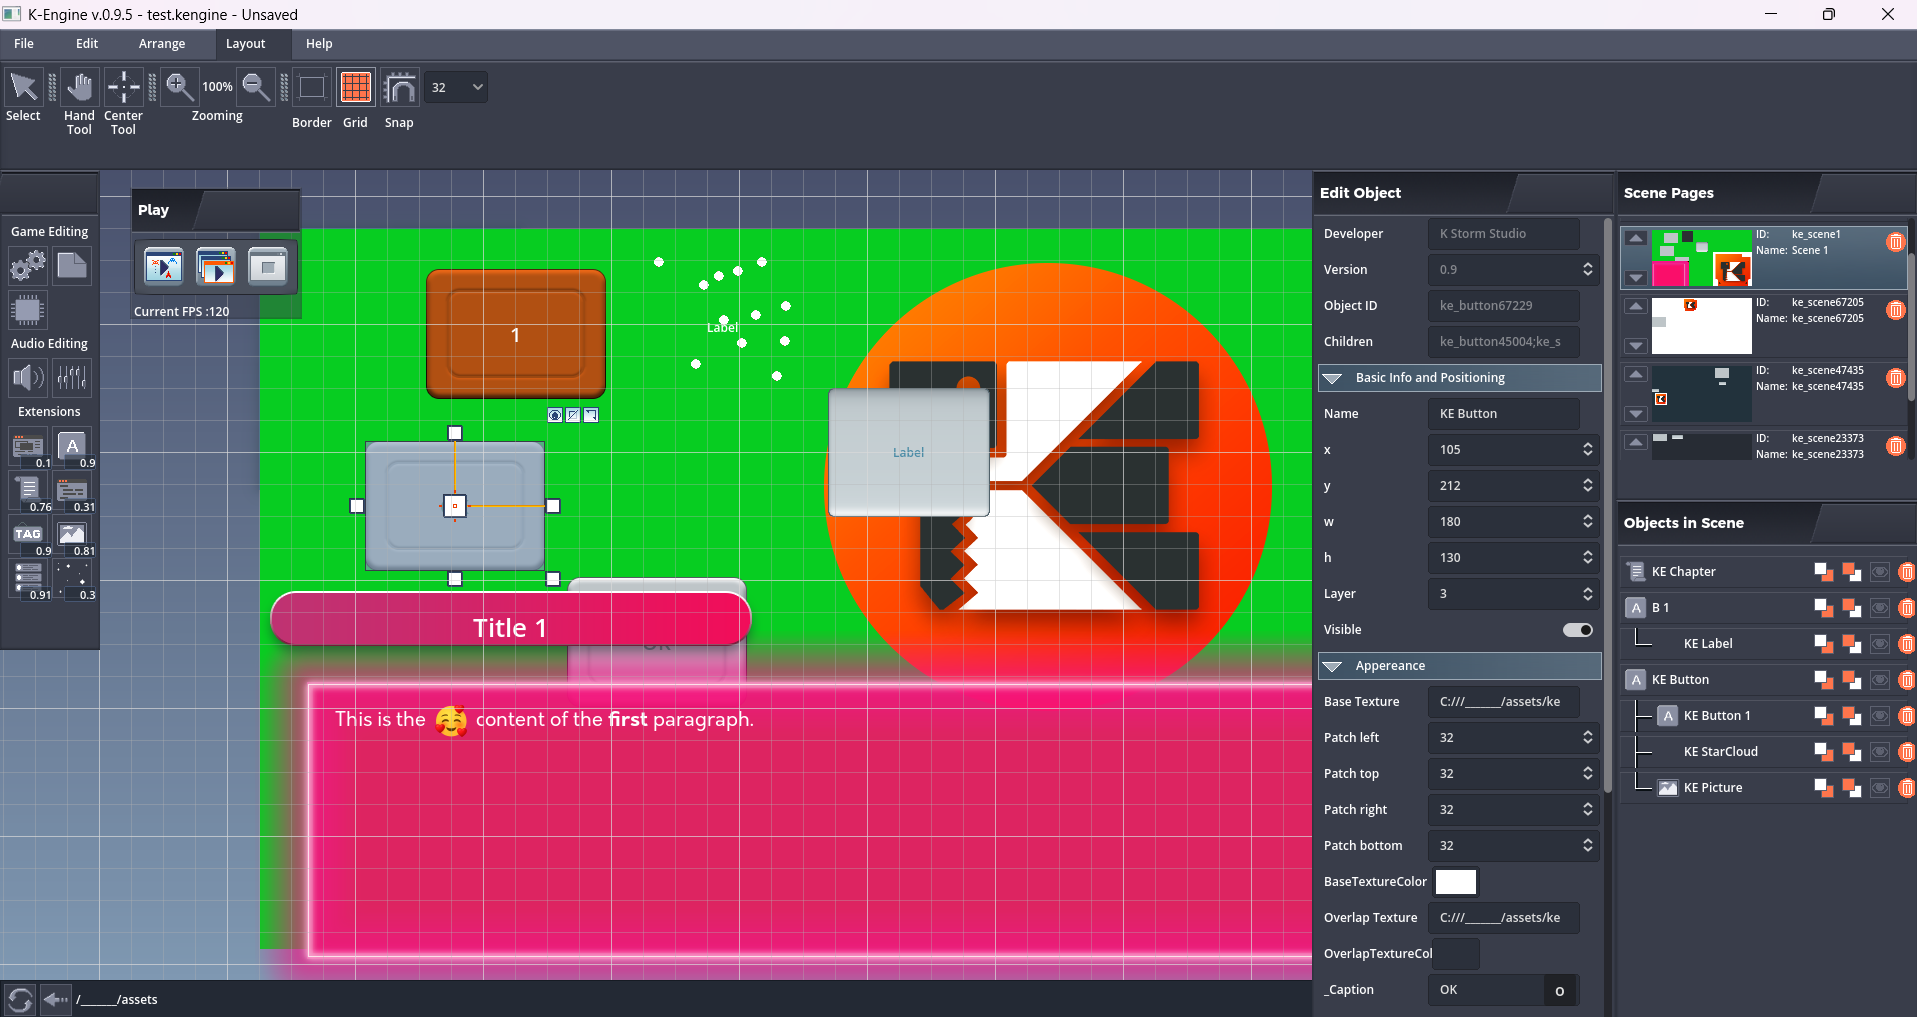
Task: Add the letter A button extension marked 0.9
Action: point(73,448)
